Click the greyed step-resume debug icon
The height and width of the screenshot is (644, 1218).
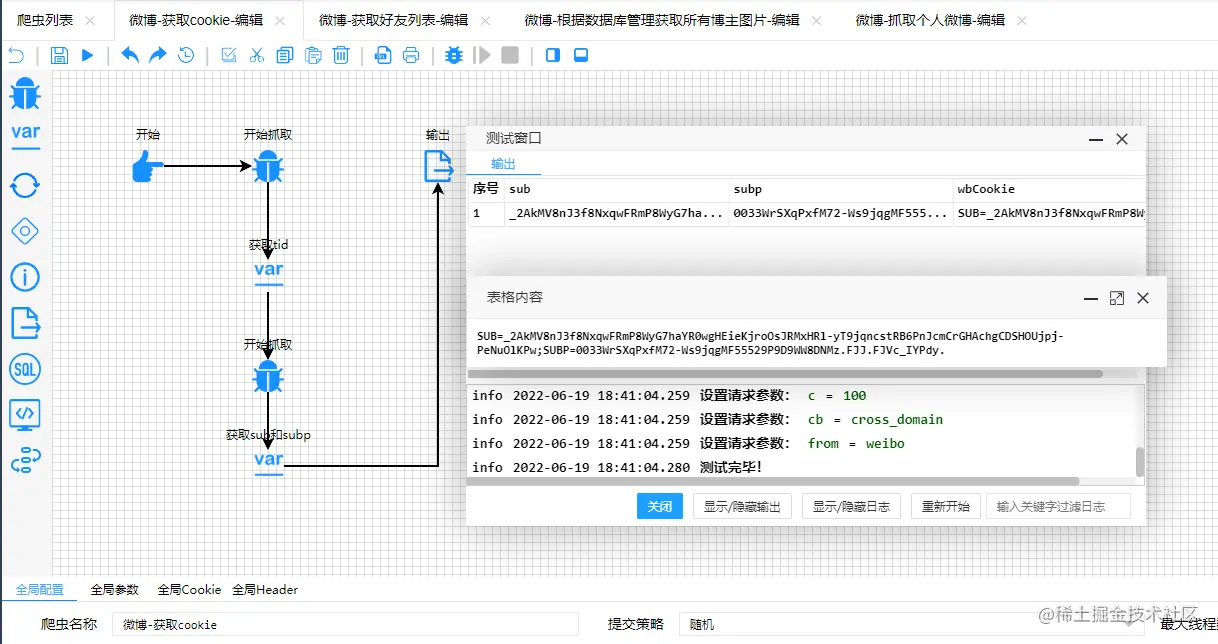pos(483,55)
